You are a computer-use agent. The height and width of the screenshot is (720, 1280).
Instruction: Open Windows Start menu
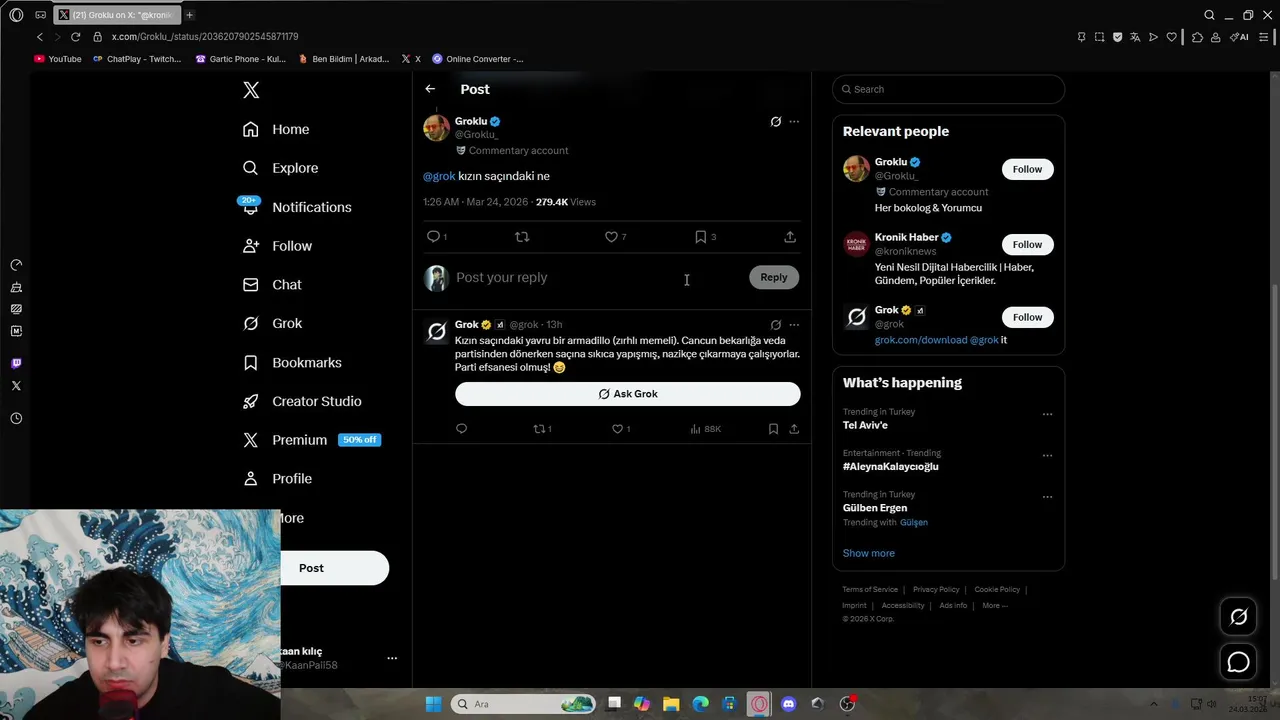(433, 704)
